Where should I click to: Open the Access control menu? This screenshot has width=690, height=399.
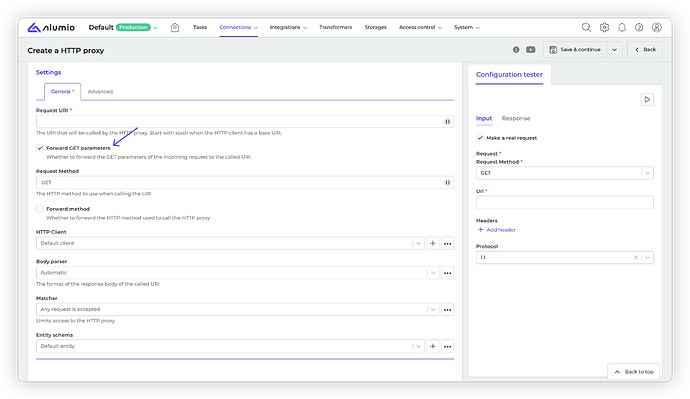(420, 27)
